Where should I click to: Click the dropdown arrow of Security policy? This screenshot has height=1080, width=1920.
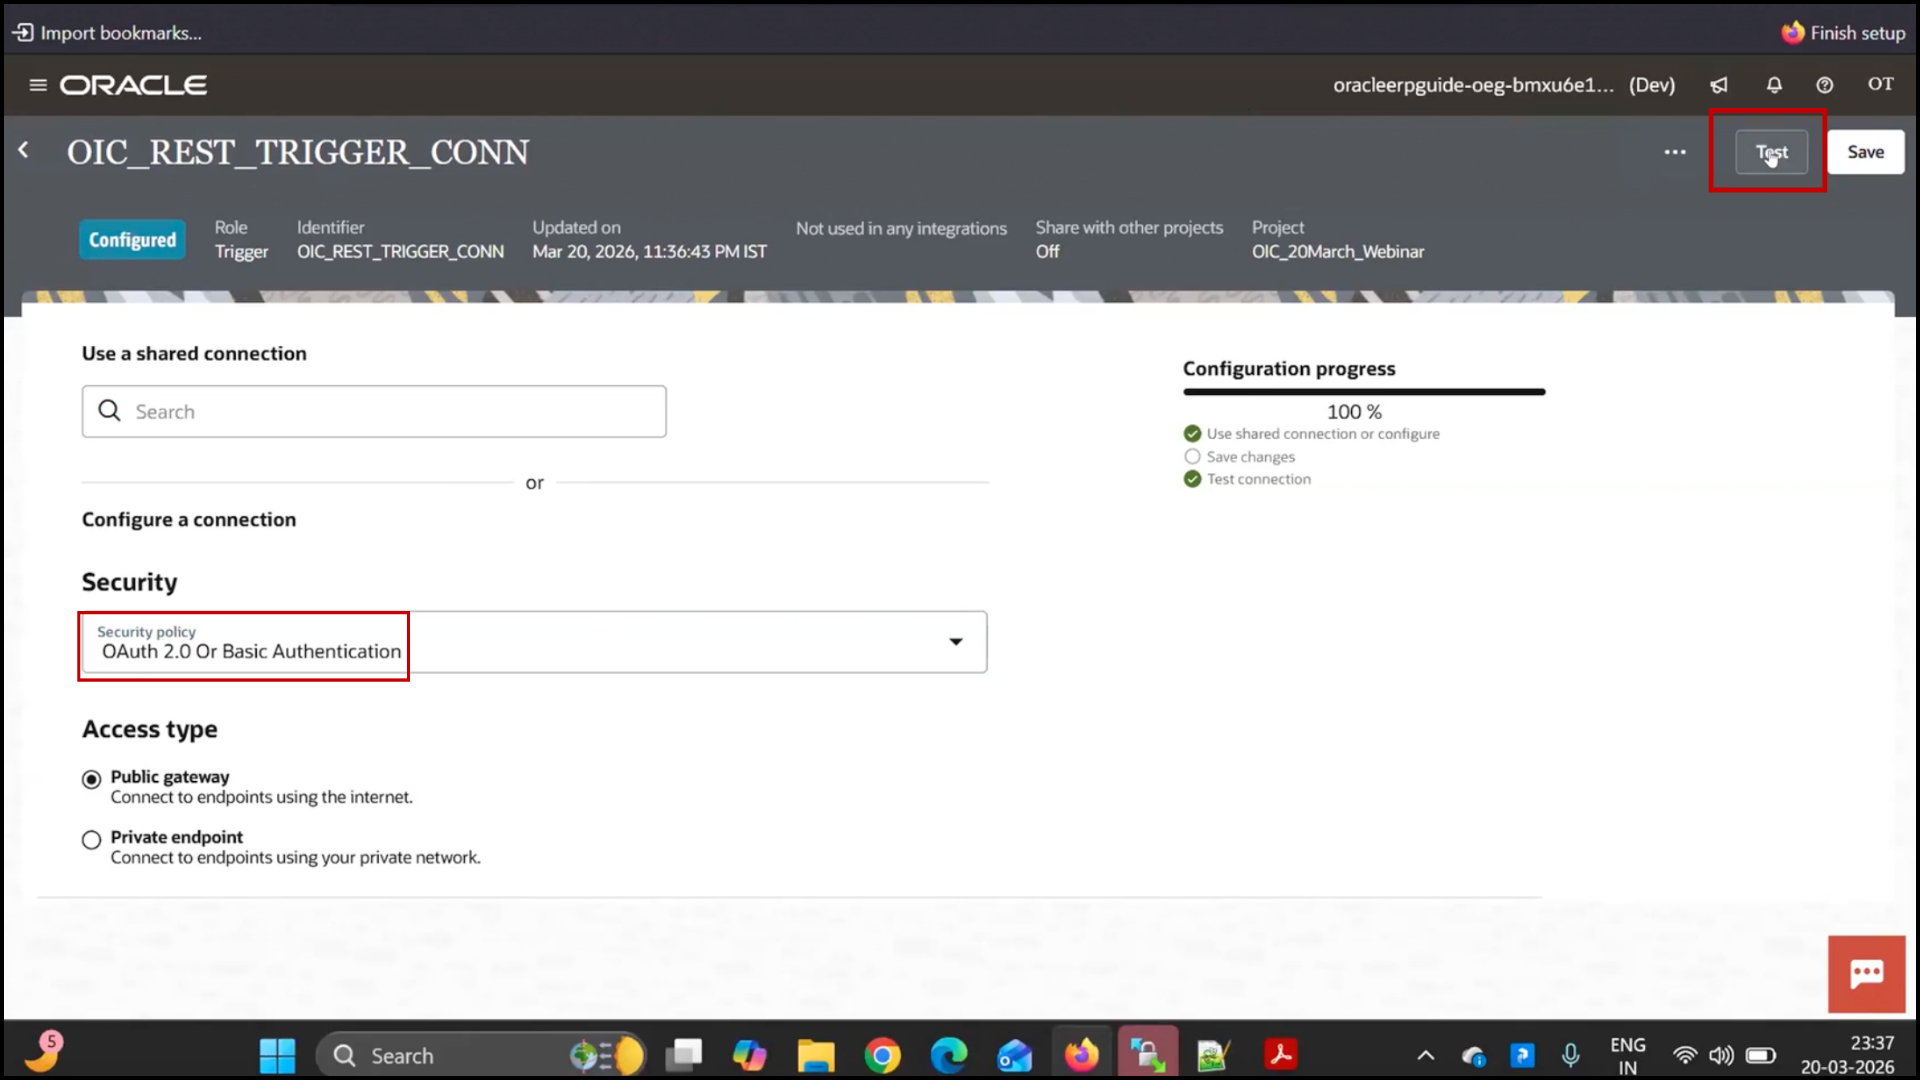(x=956, y=642)
